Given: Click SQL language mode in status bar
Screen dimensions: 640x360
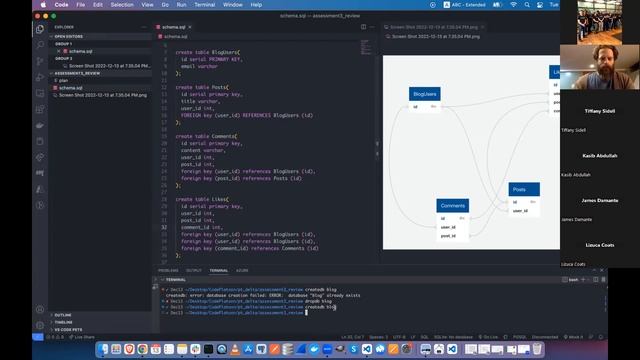Looking at the screenshot, I should (x=424, y=337).
